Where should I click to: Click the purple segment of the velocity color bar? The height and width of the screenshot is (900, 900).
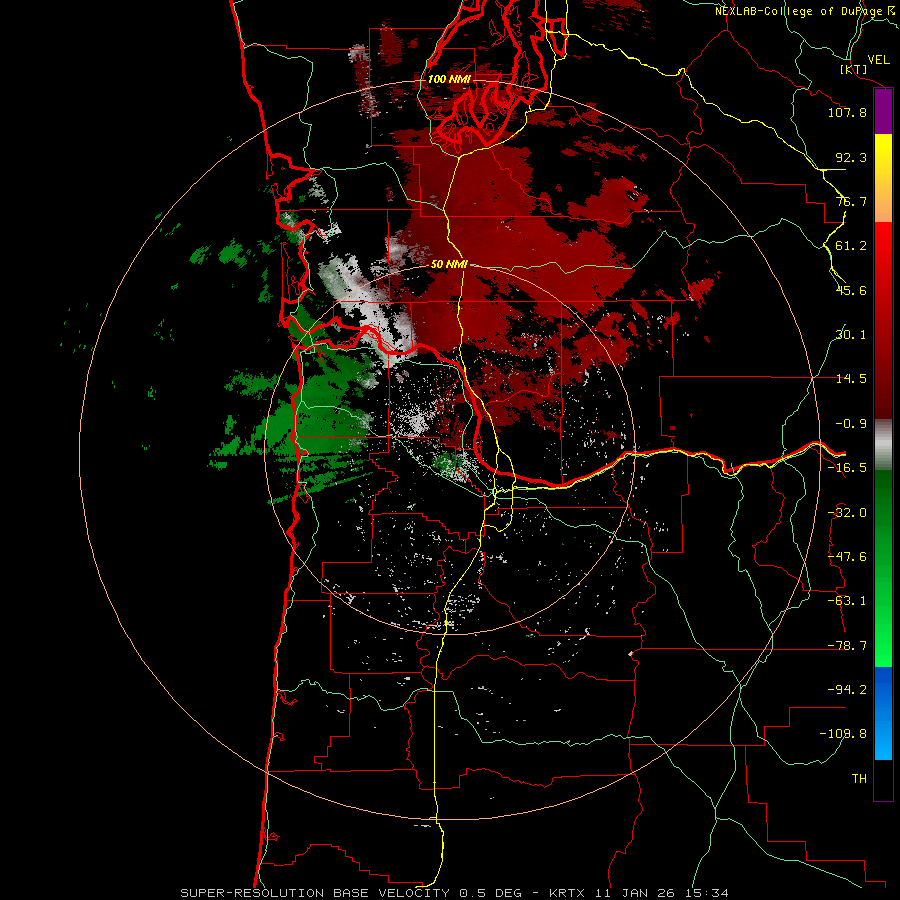(x=883, y=112)
